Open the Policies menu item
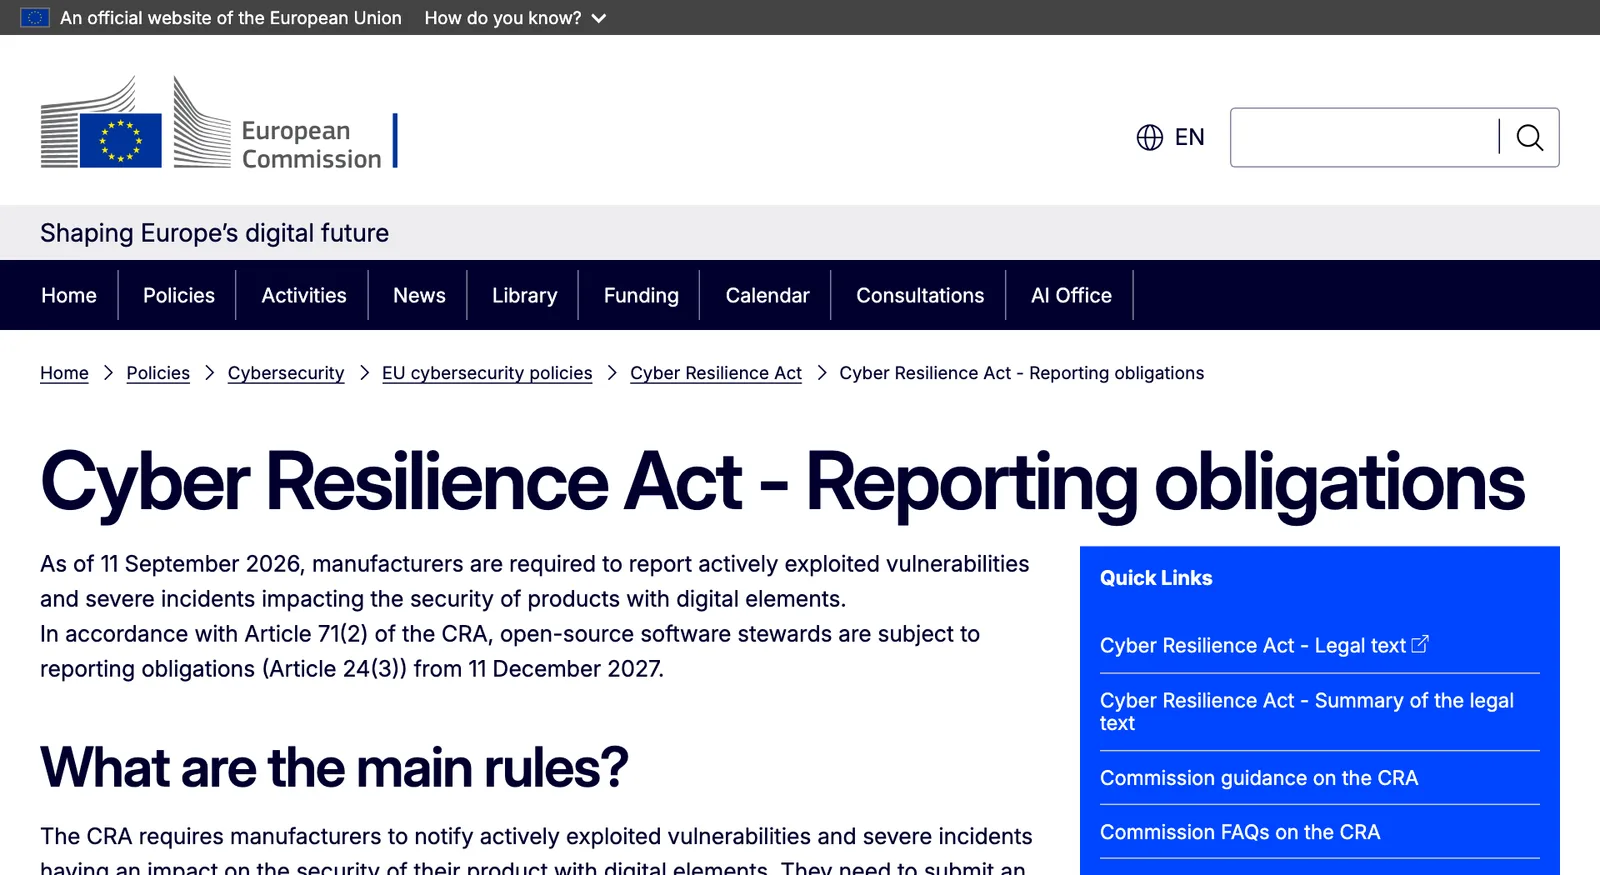Image resolution: width=1600 pixels, height=875 pixels. coord(179,295)
